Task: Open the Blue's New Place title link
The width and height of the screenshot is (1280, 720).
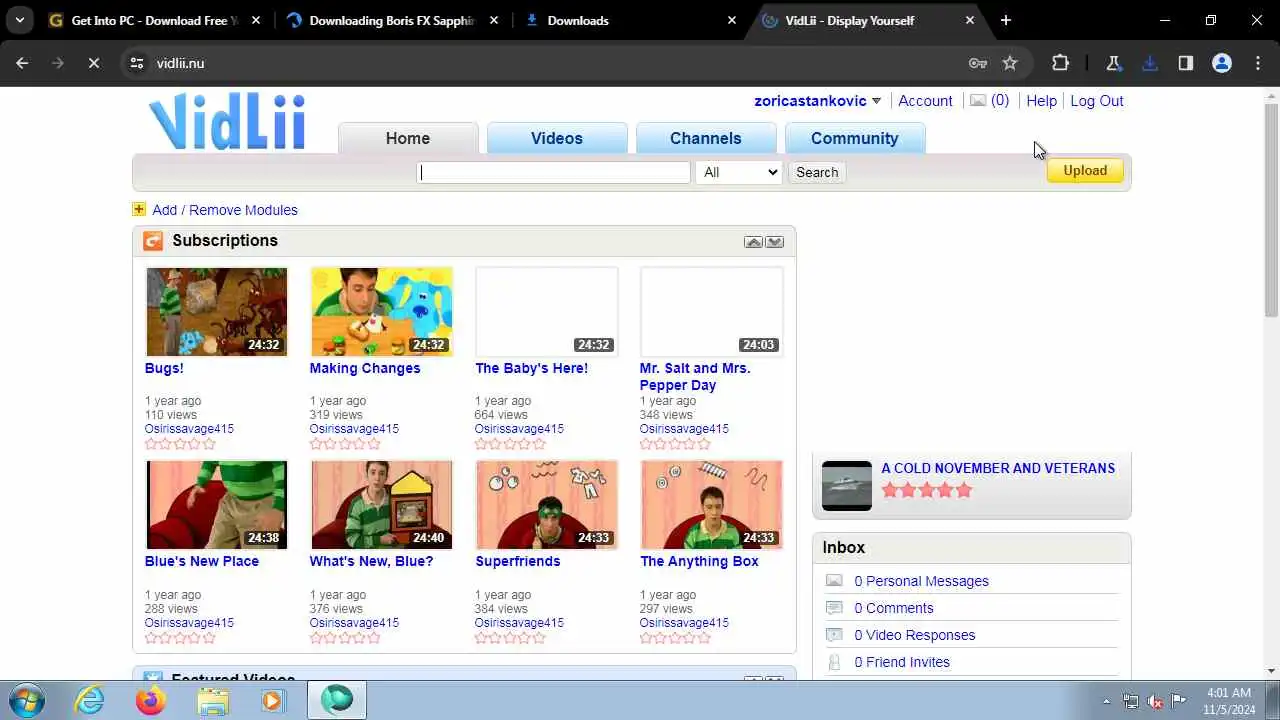Action: pyautogui.click(x=202, y=561)
